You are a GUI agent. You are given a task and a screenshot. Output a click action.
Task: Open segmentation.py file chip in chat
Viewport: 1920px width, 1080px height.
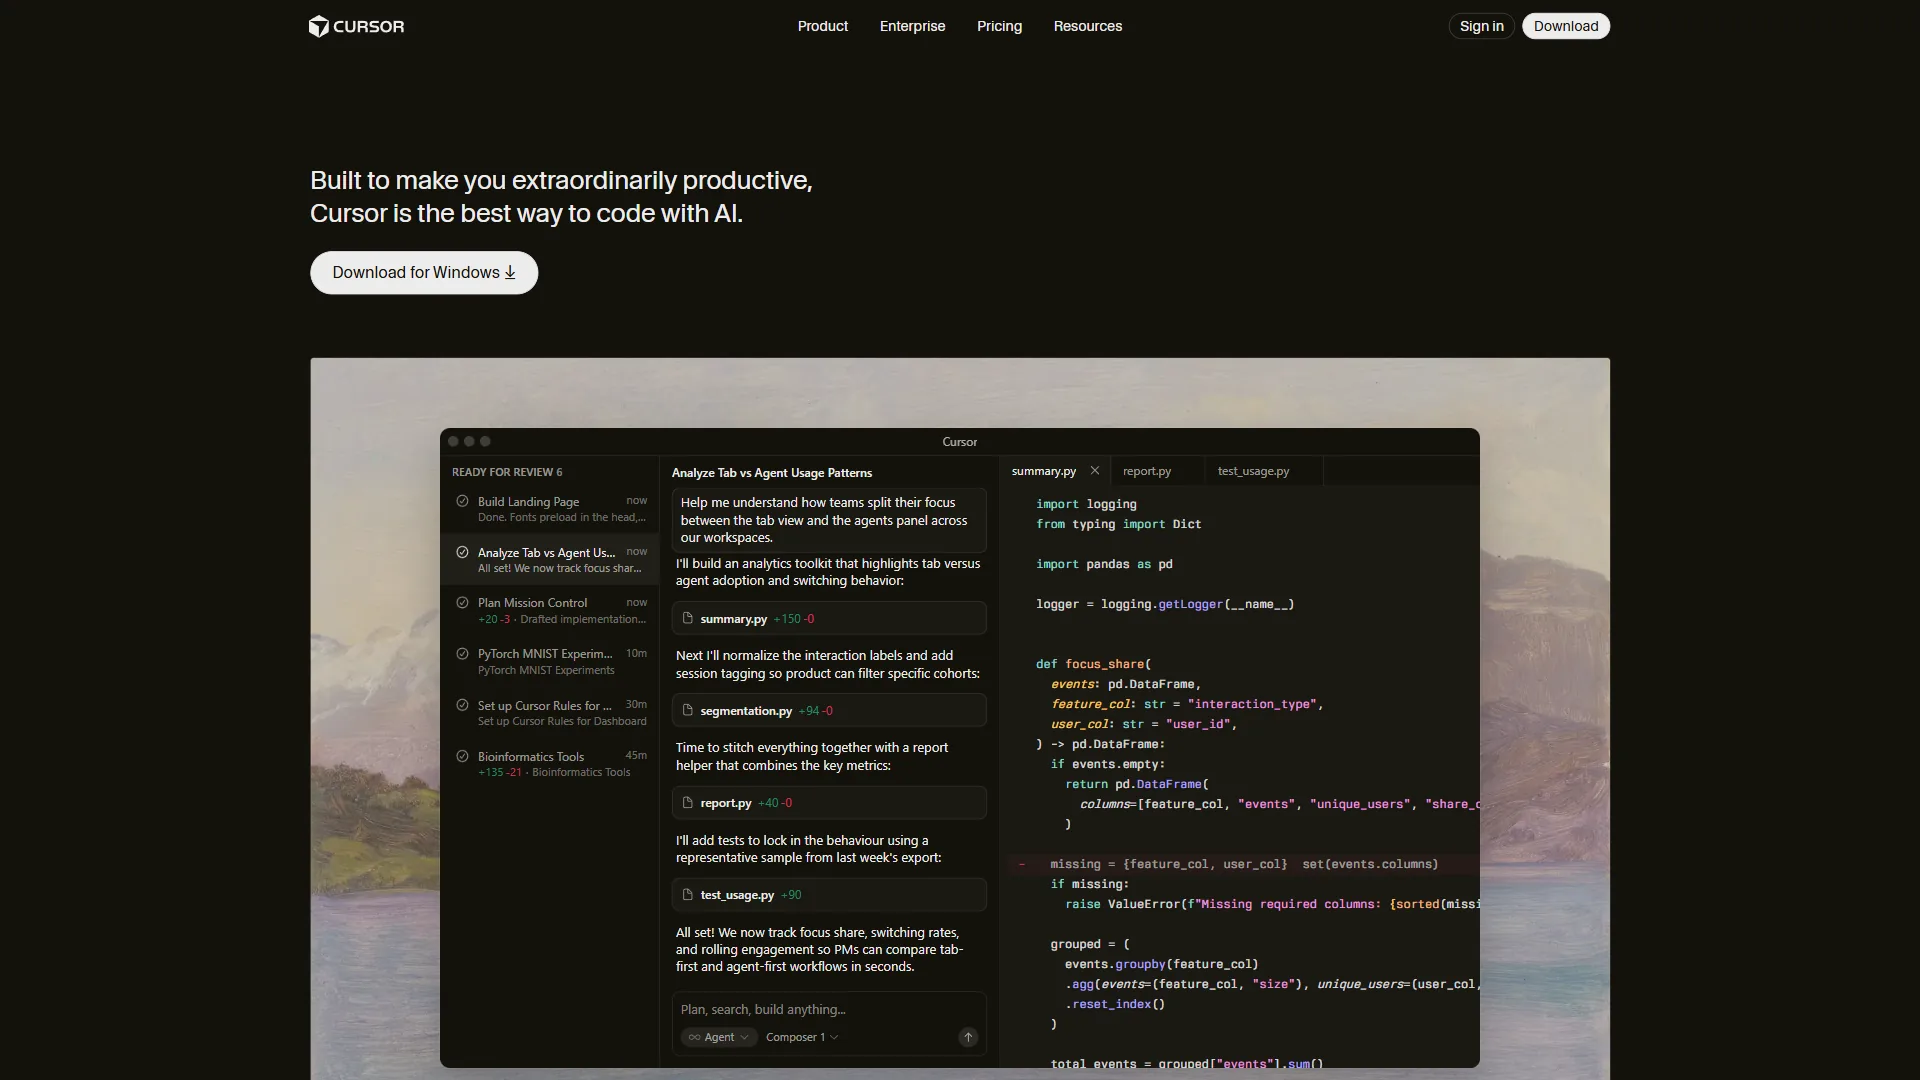tap(829, 710)
